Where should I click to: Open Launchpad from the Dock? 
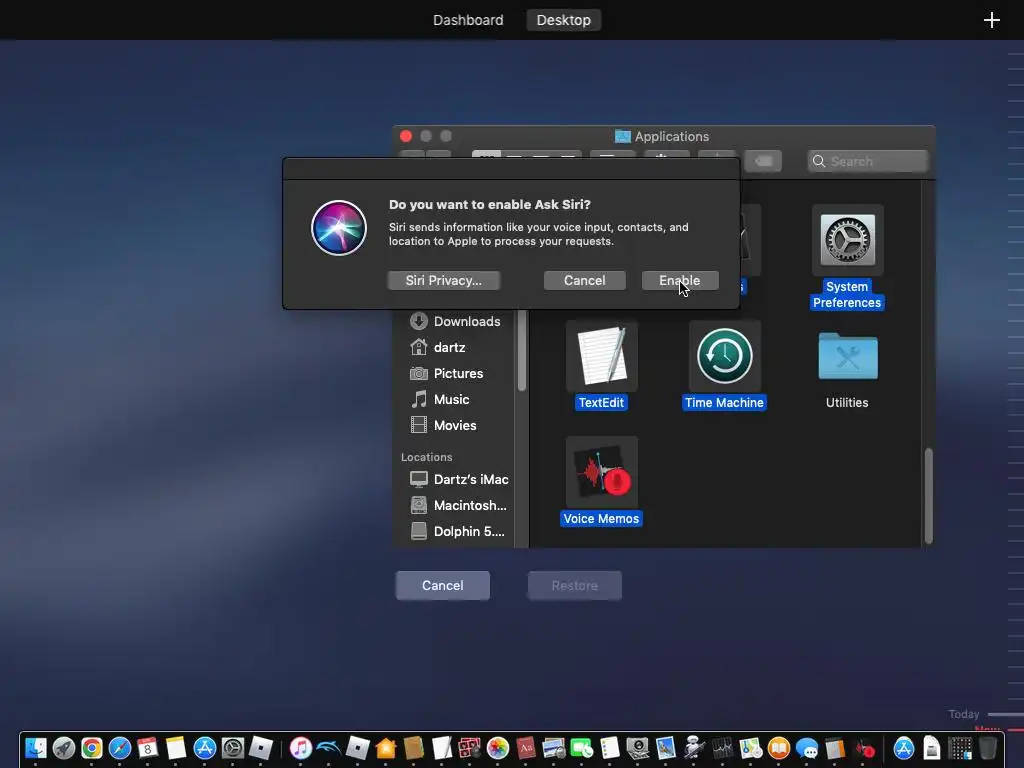[x=64, y=748]
